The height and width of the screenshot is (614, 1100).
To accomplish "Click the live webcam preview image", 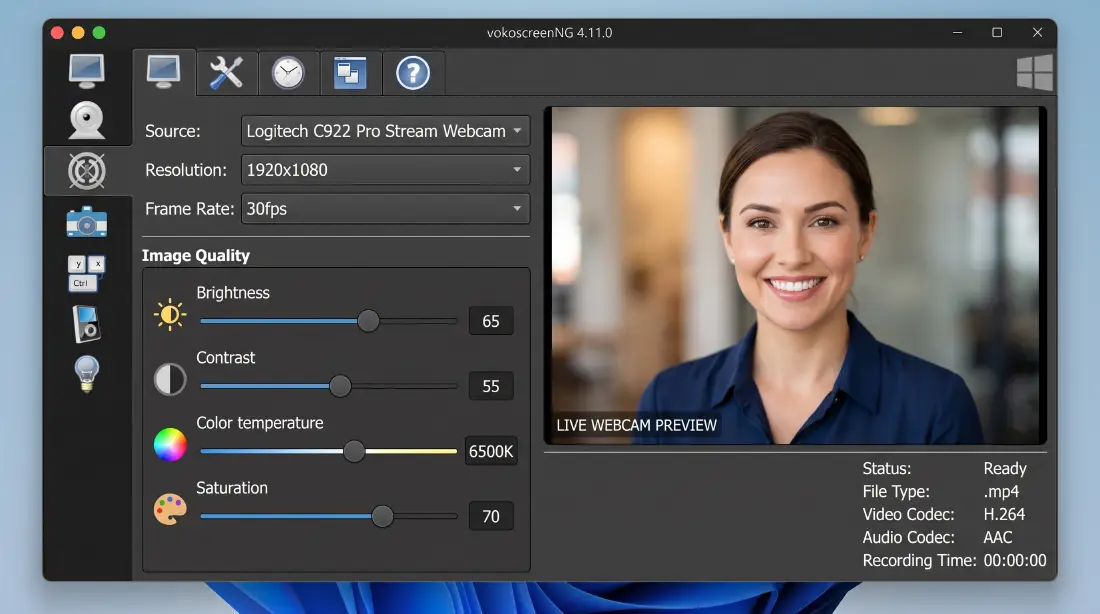I will 796,275.
